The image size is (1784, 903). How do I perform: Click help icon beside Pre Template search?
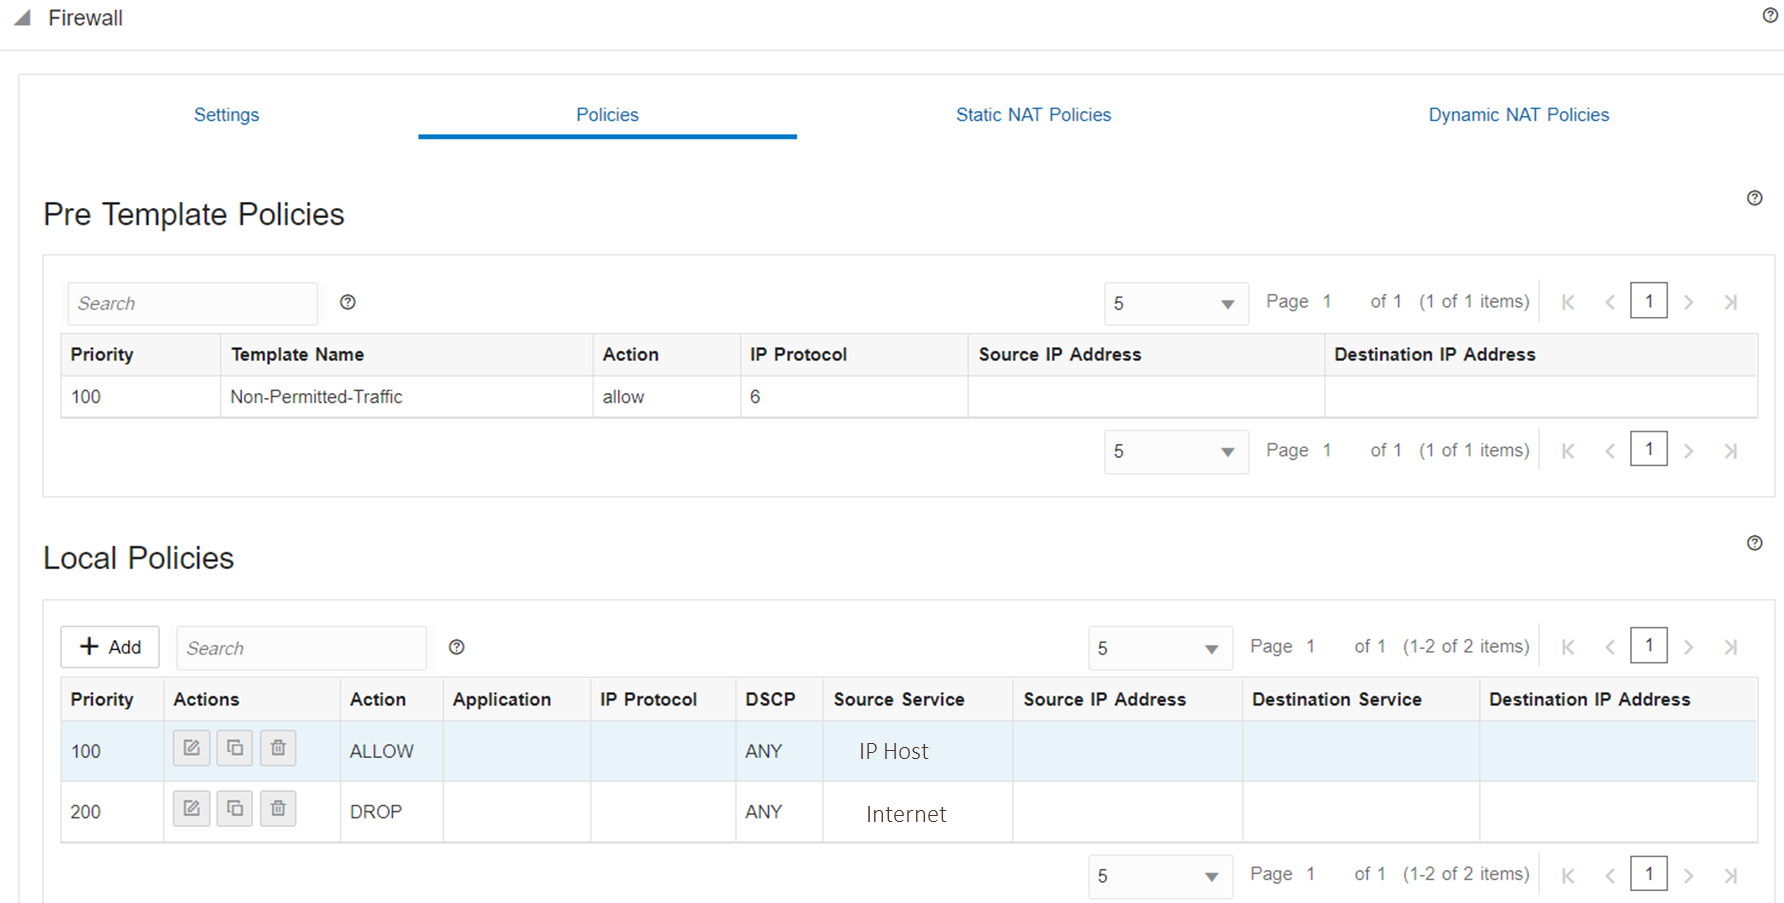(x=348, y=302)
